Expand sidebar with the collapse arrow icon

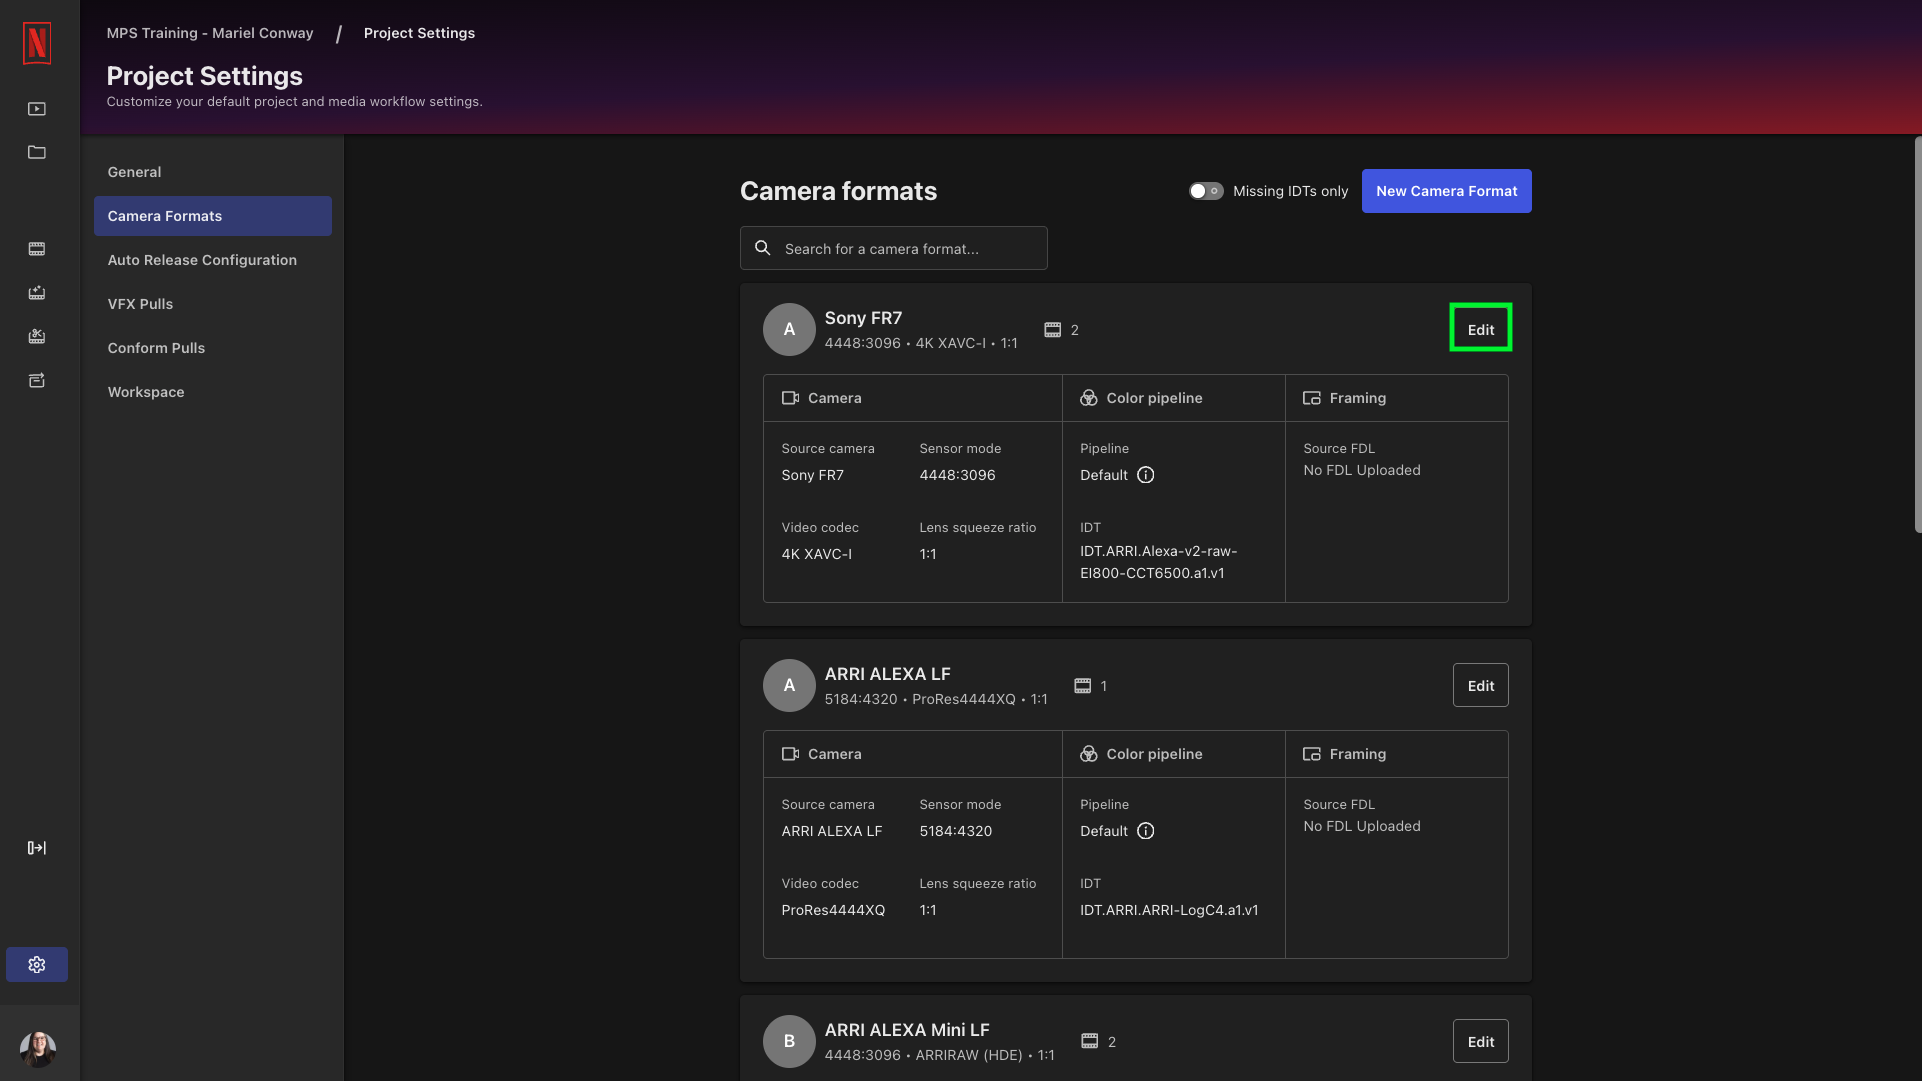pyautogui.click(x=37, y=848)
